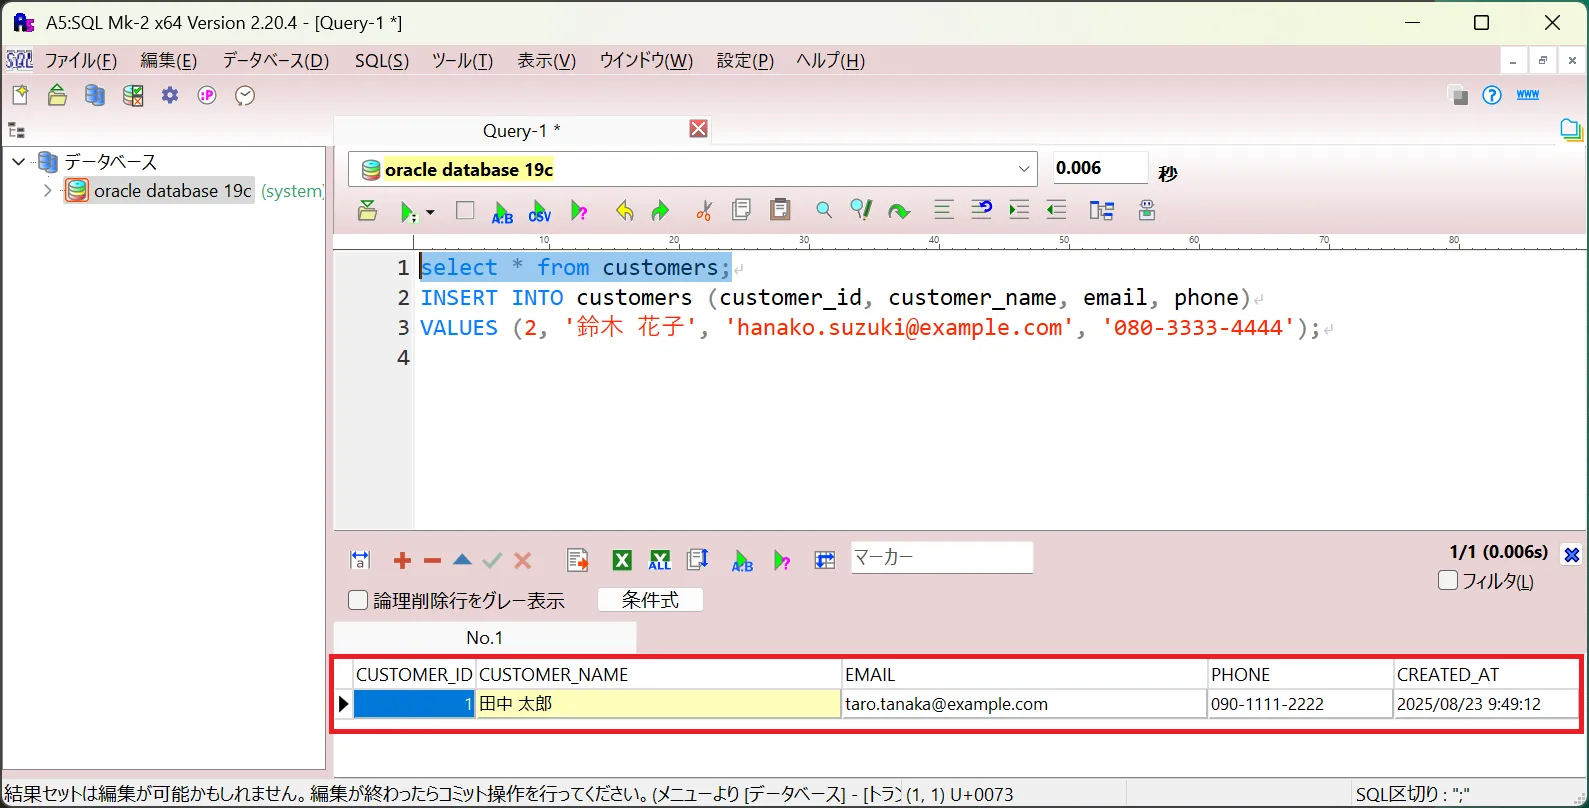Click the 条件式 button

pos(650,599)
